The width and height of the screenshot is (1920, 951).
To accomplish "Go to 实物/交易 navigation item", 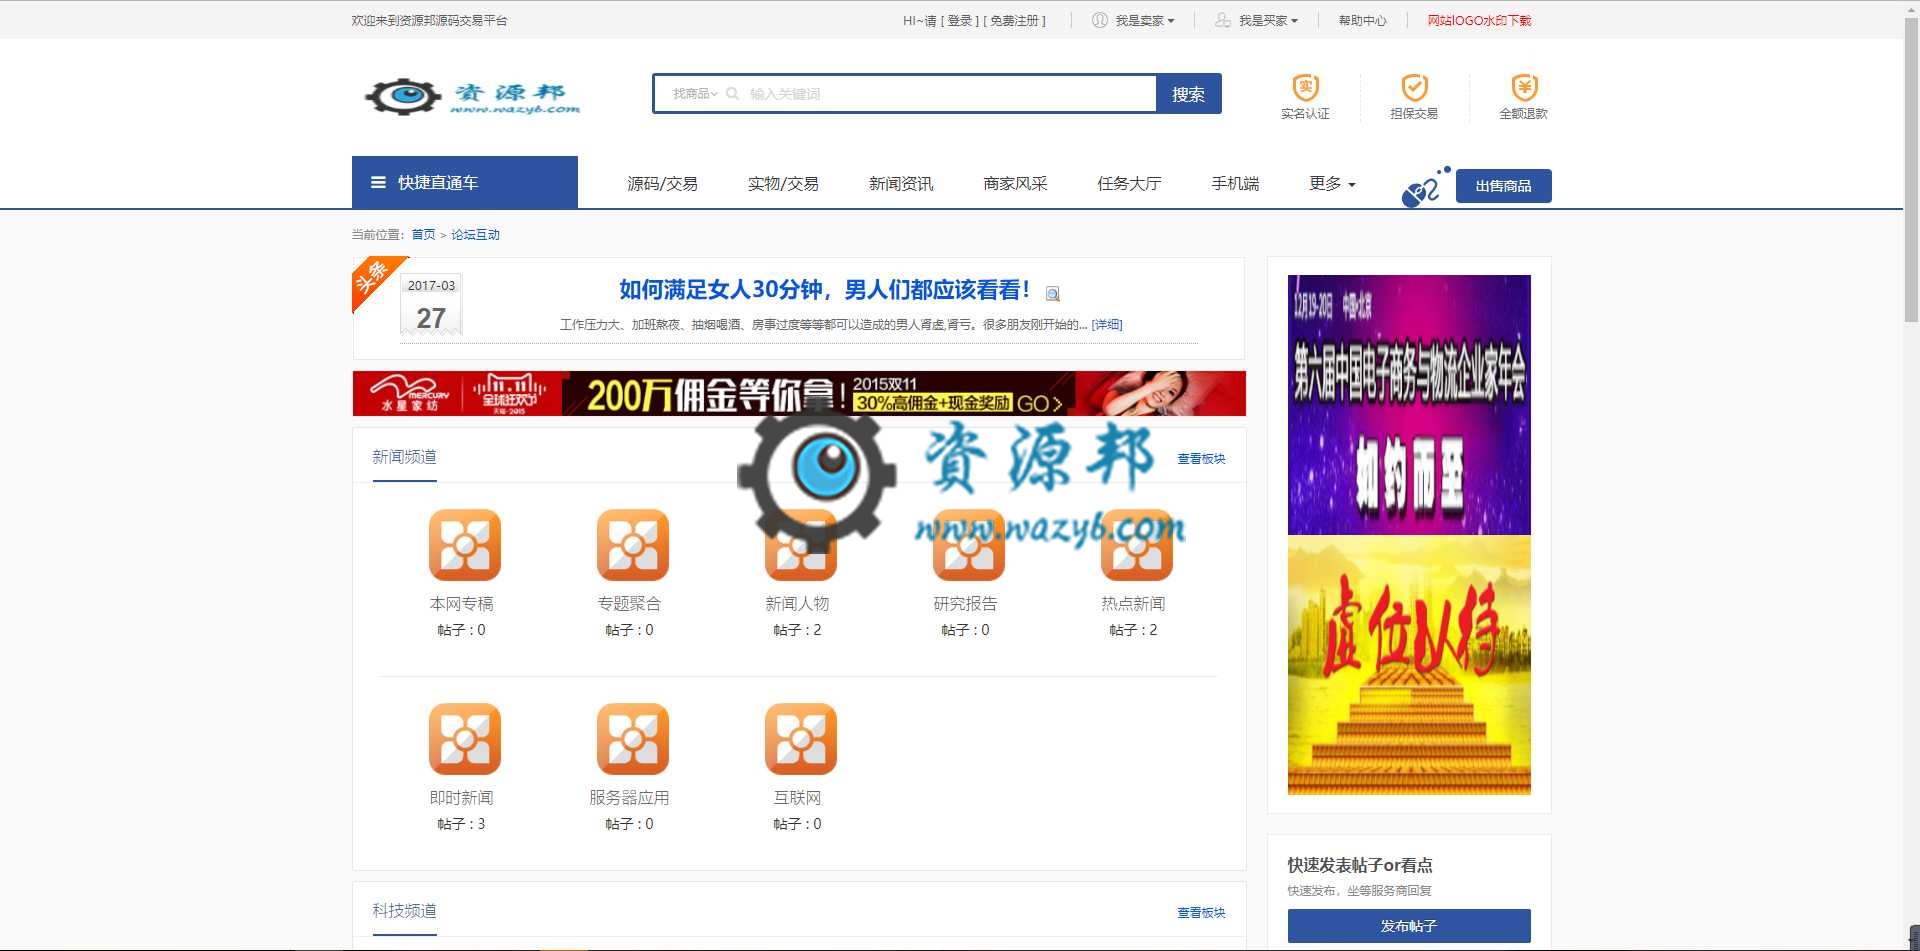I will pyautogui.click(x=783, y=184).
